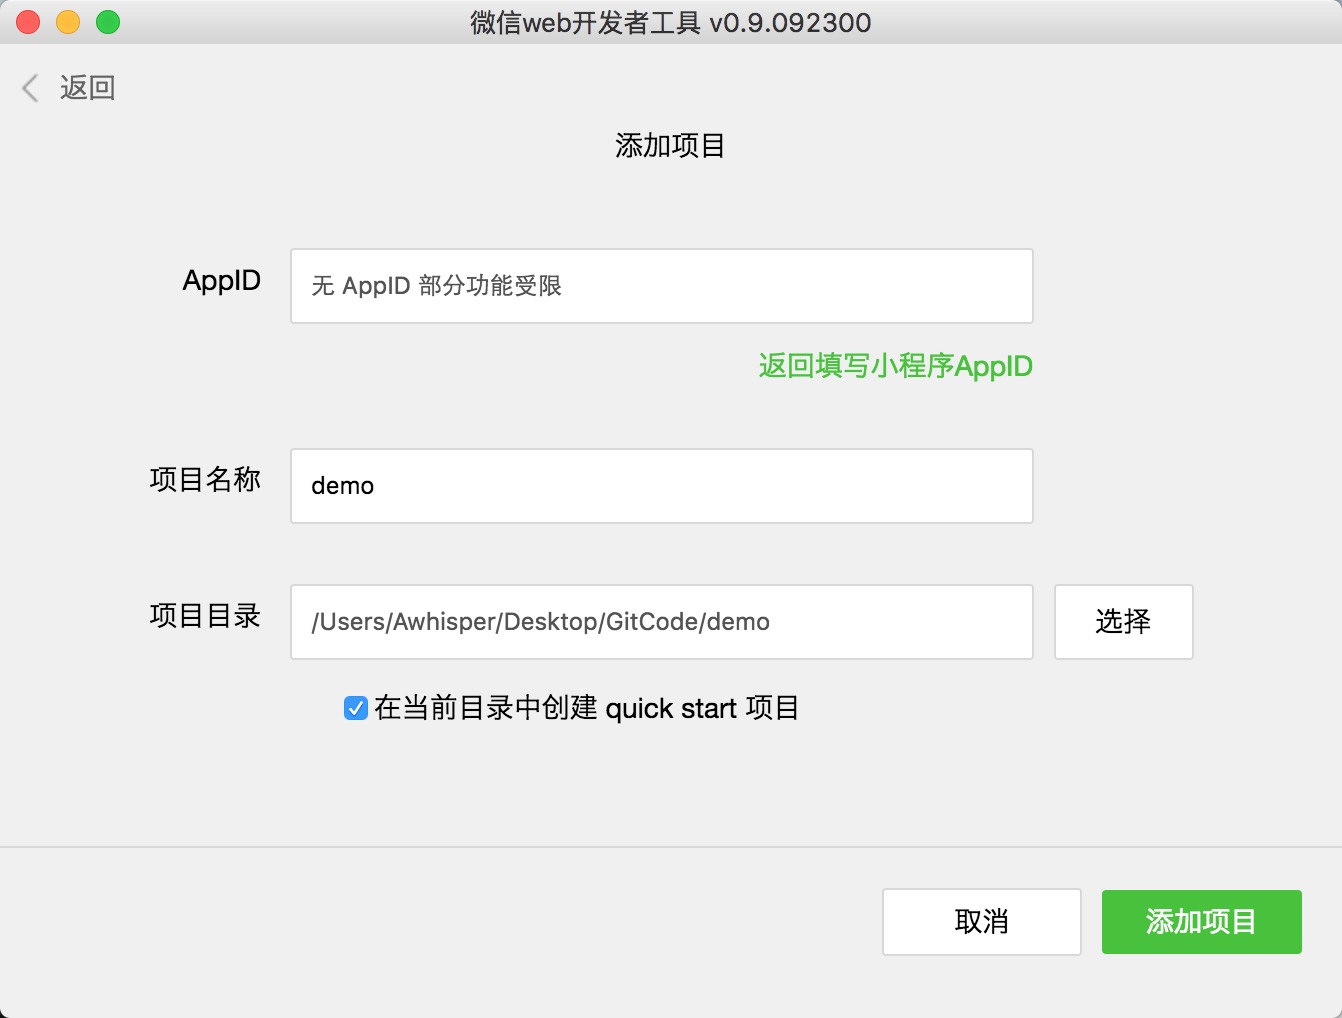The width and height of the screenshot is (1342, 1018).
Task: Click the 在当前目录中创建 quick start 项目 label
Action: (586, 708)
